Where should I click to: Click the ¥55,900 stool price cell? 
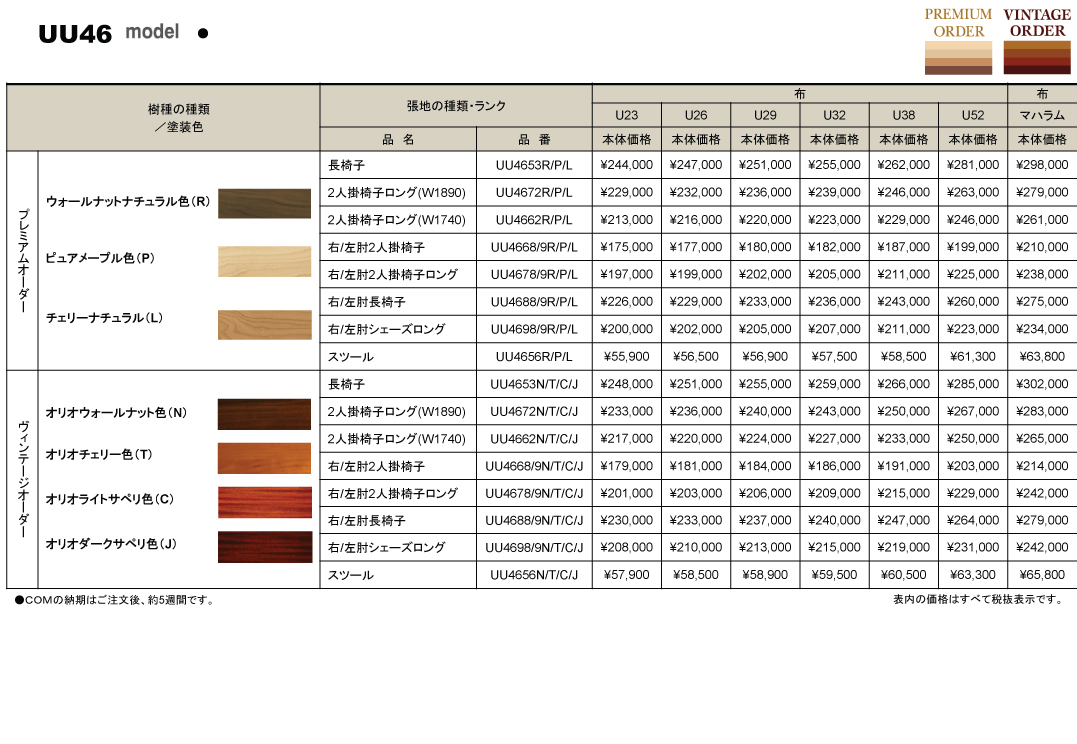point(626,356)
